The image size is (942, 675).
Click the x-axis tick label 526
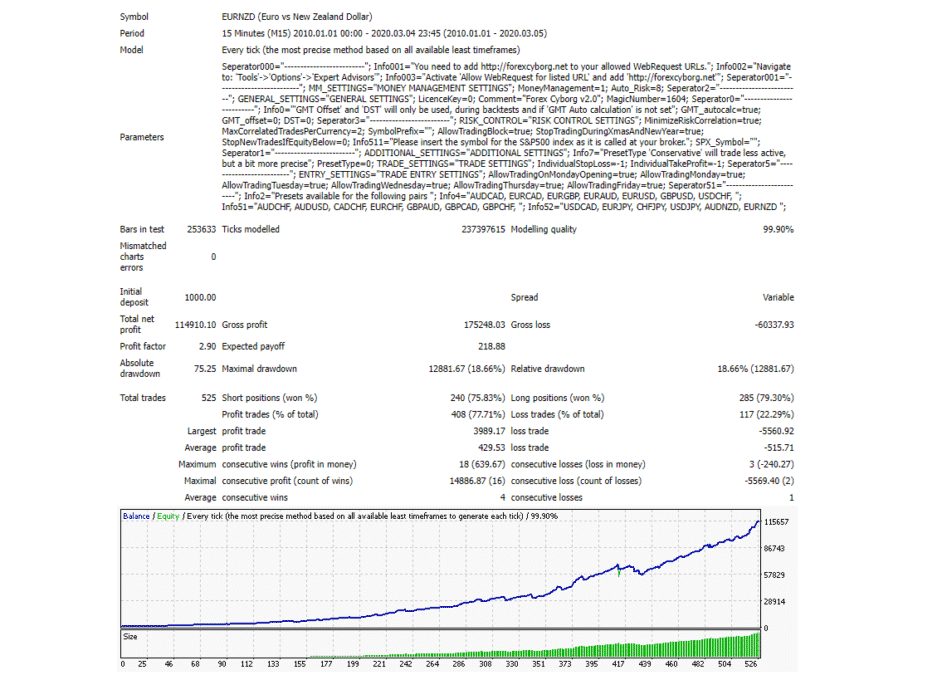coord(750,664)
